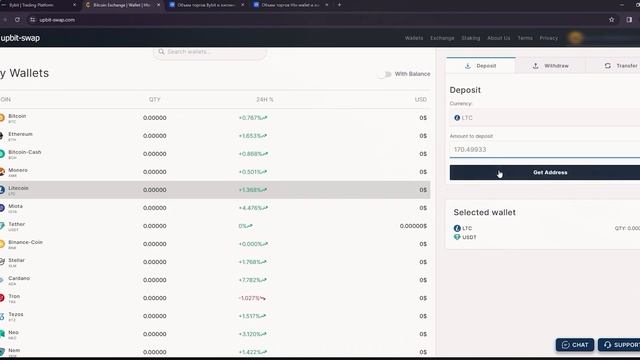640x360 pixels.
Task: Open the Wallets navigation link
Action: pyautogui.click(x=414, y=38)
